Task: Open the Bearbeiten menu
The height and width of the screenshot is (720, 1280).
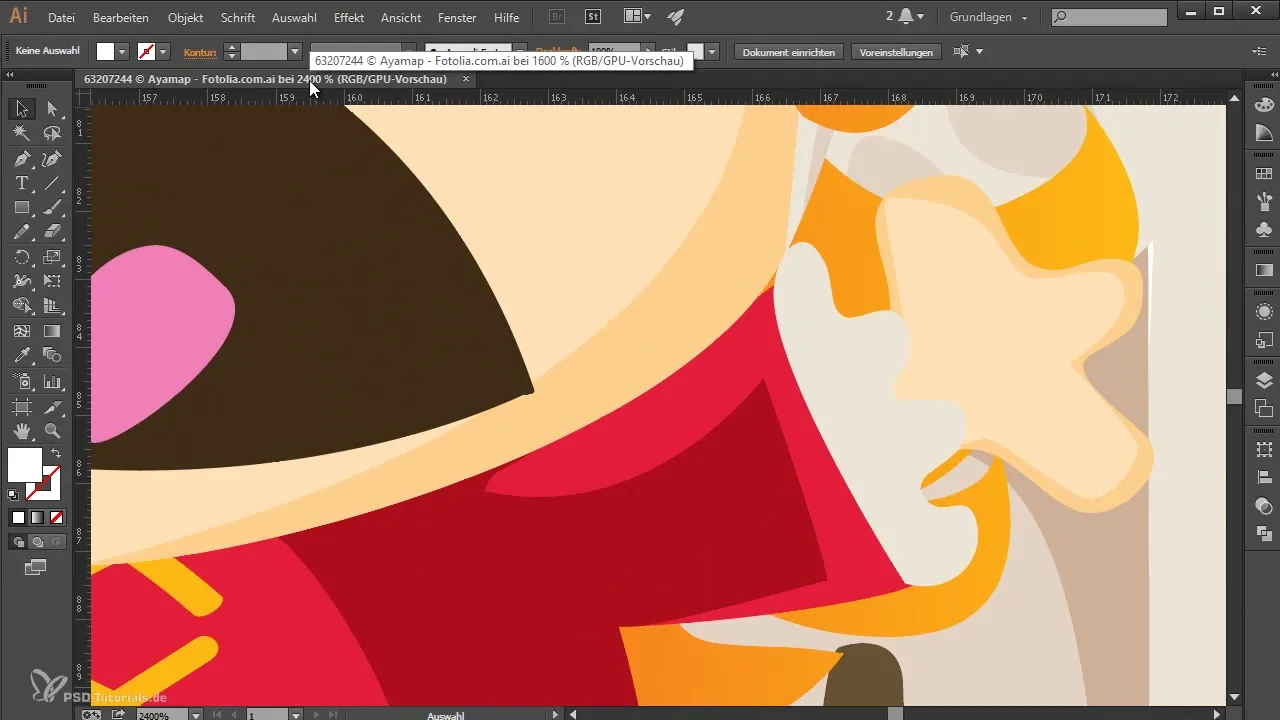Action: tap(121, 18)
